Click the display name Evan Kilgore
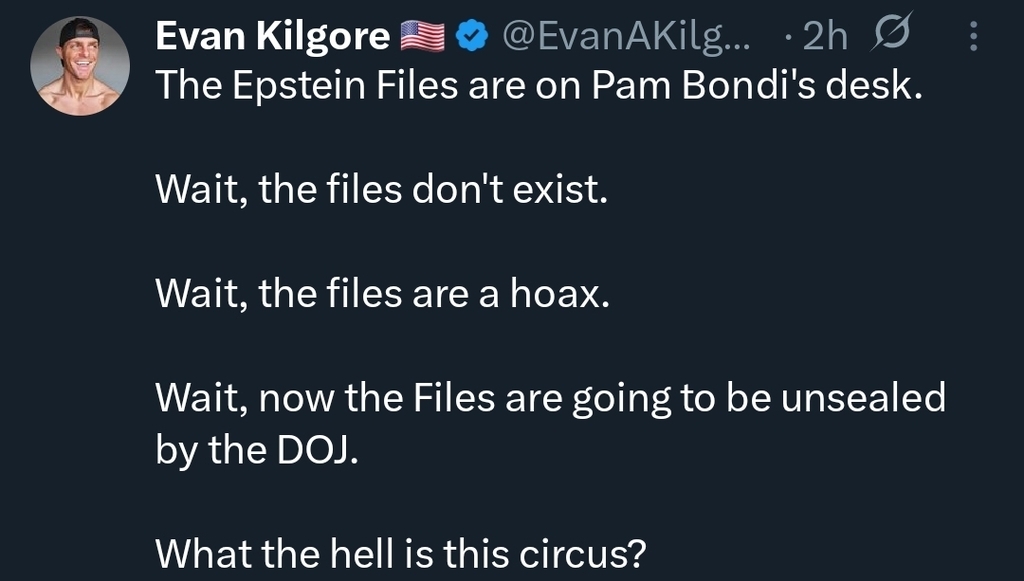1024x581 pixels. click(x=272, y=37)
